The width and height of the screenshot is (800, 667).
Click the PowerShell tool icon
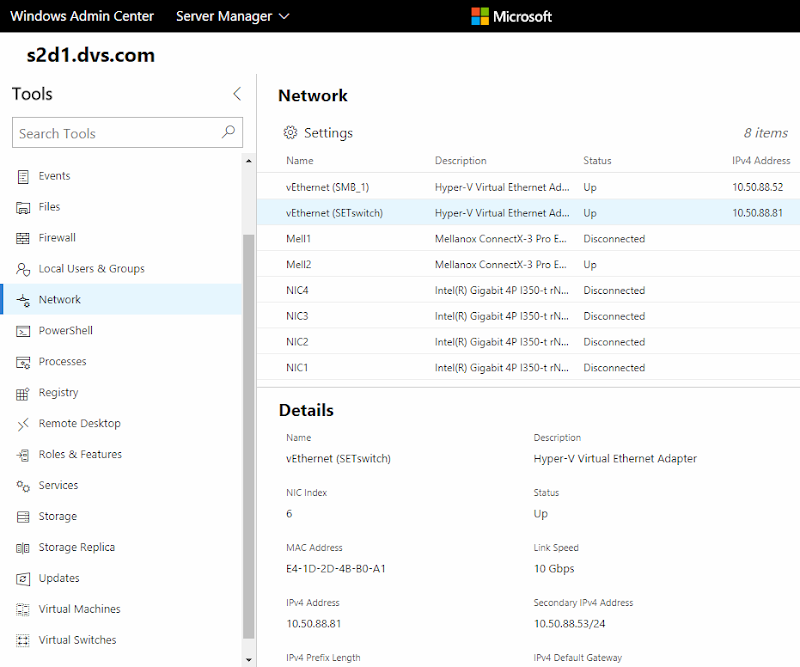point(23,331)
